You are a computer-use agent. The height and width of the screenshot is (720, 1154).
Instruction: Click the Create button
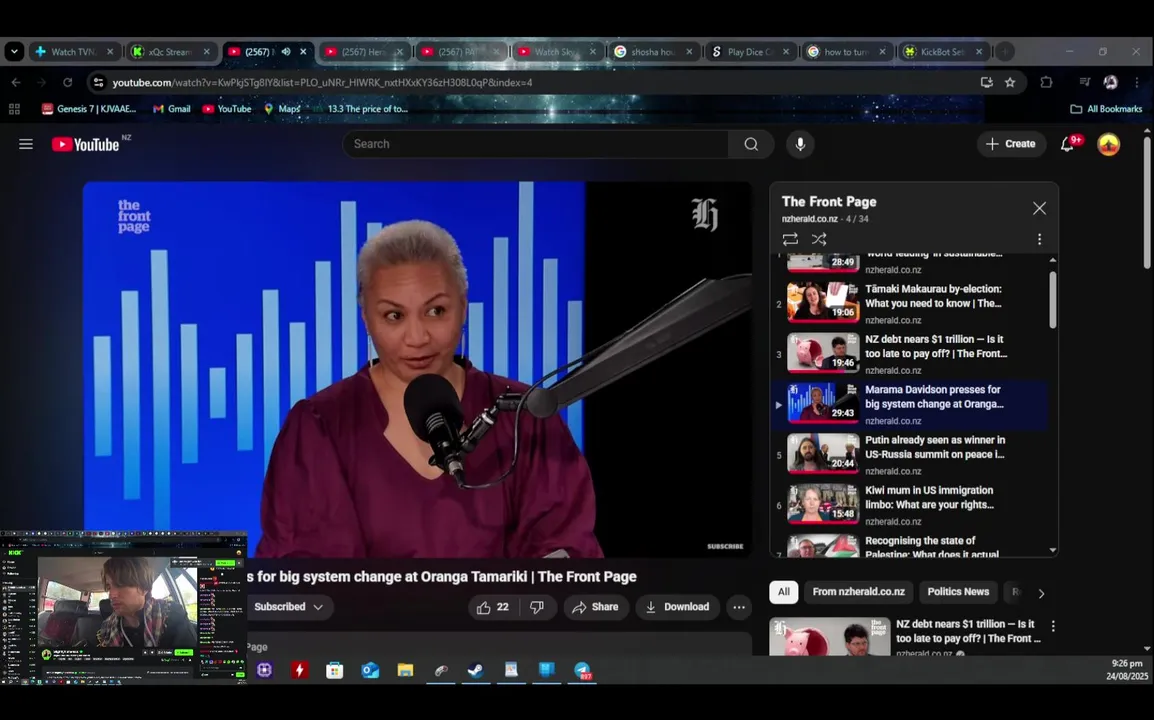(x=1010, y=144)
